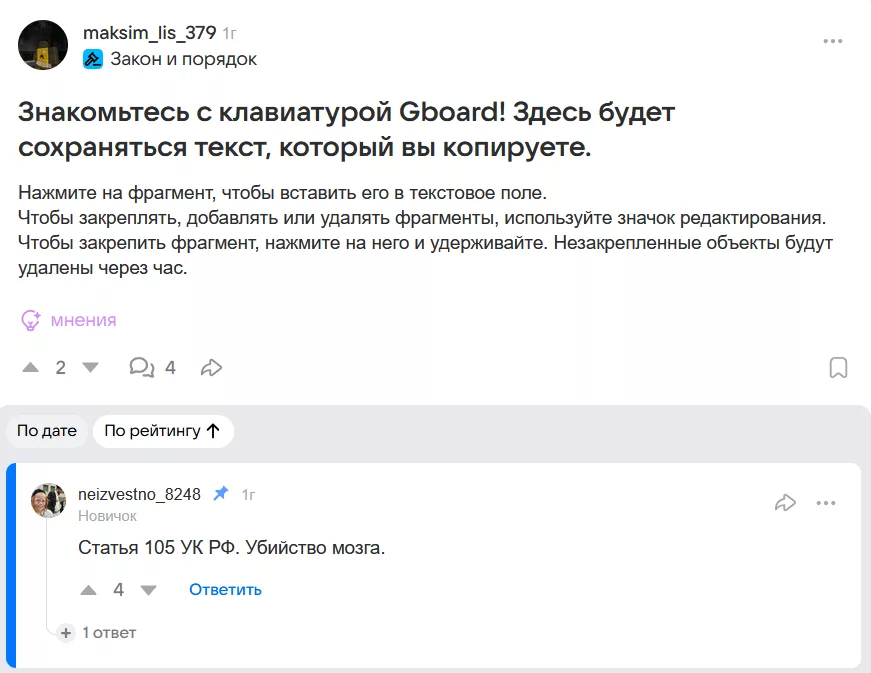
Task: Expand the 1 ответ reply thread
Action: 98,633
